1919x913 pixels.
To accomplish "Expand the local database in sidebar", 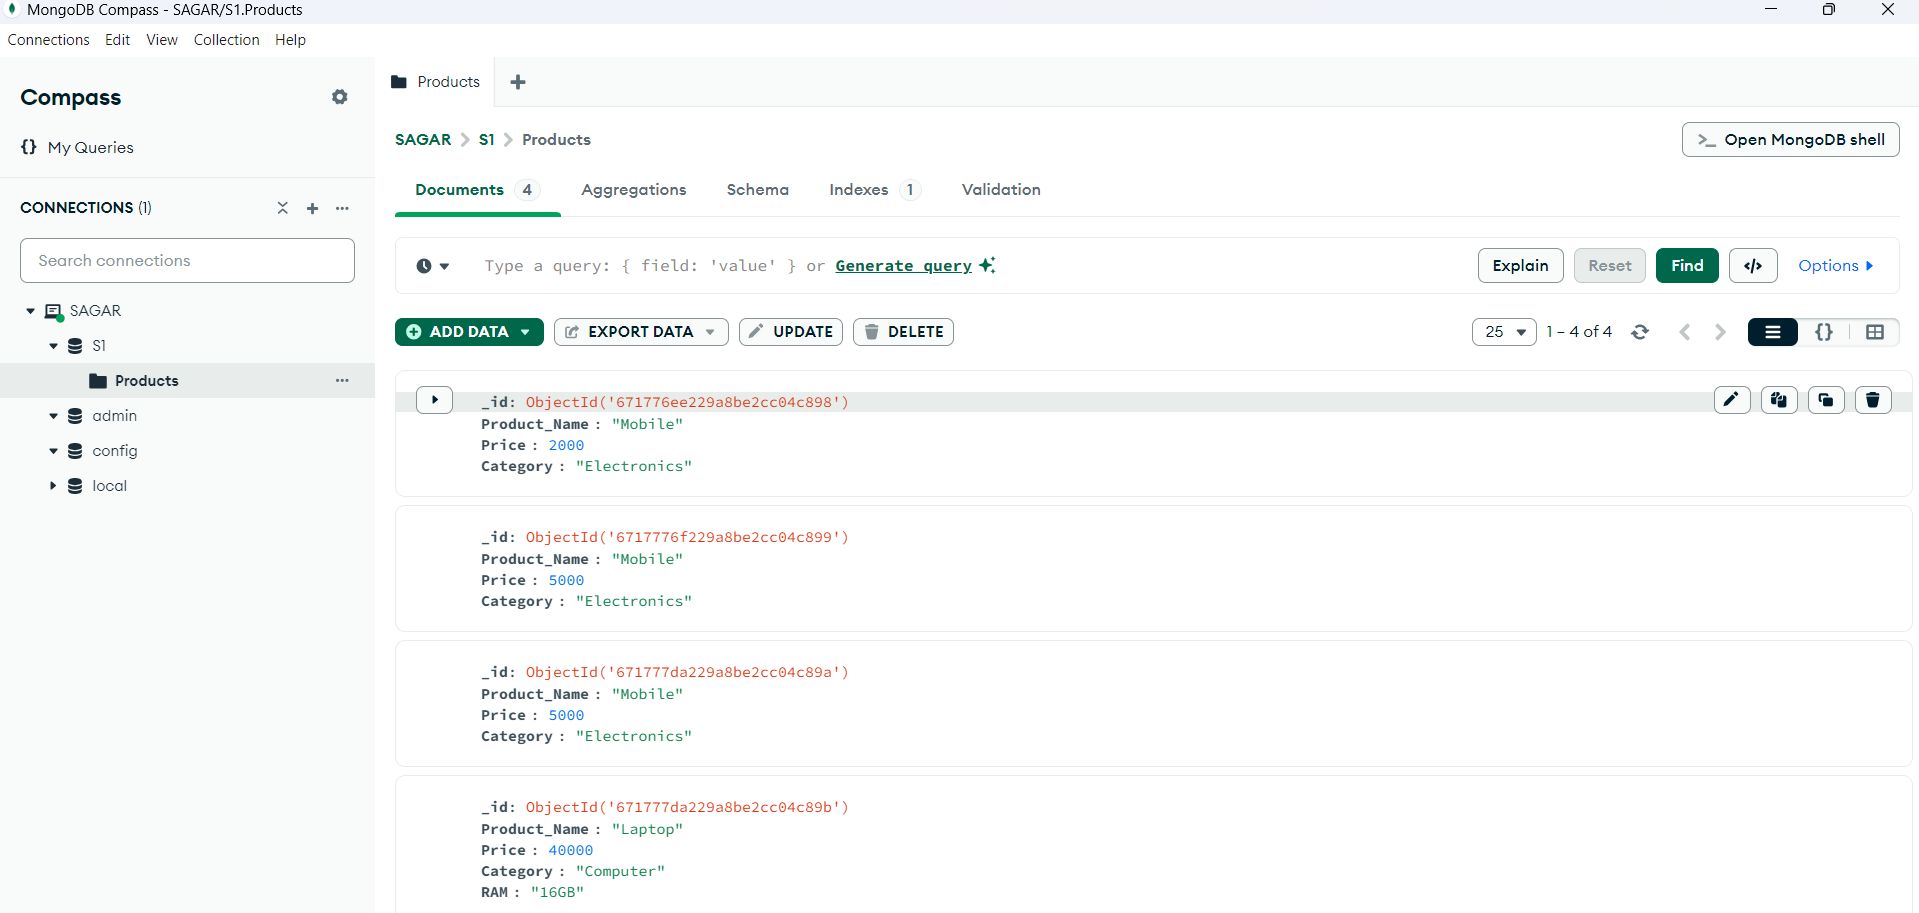I will point(54,485).
